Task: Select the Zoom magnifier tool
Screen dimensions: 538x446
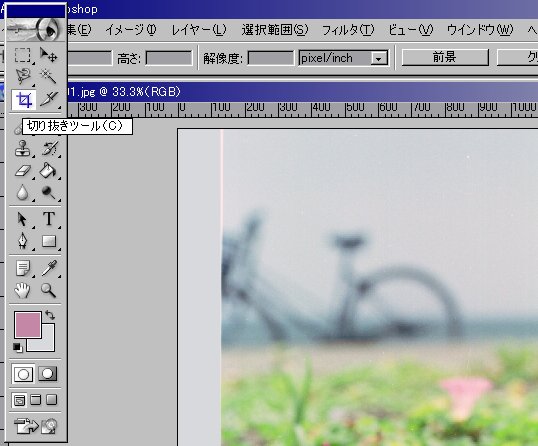Action: 49,290
